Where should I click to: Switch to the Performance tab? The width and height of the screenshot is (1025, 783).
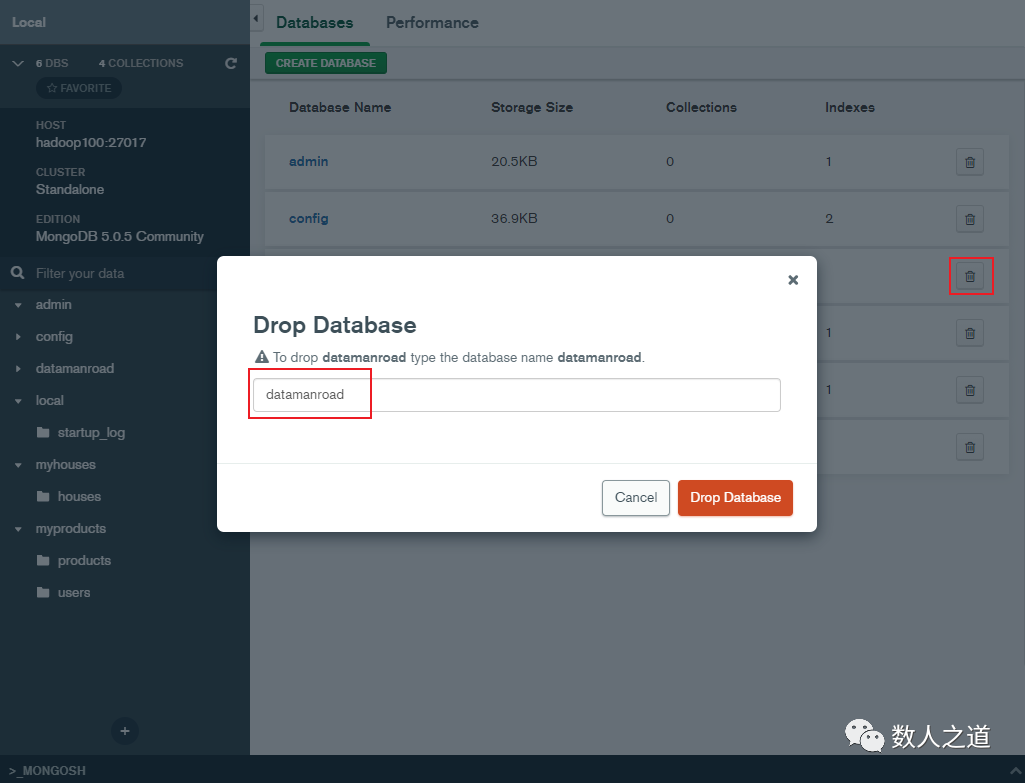[x=431, y=22]
